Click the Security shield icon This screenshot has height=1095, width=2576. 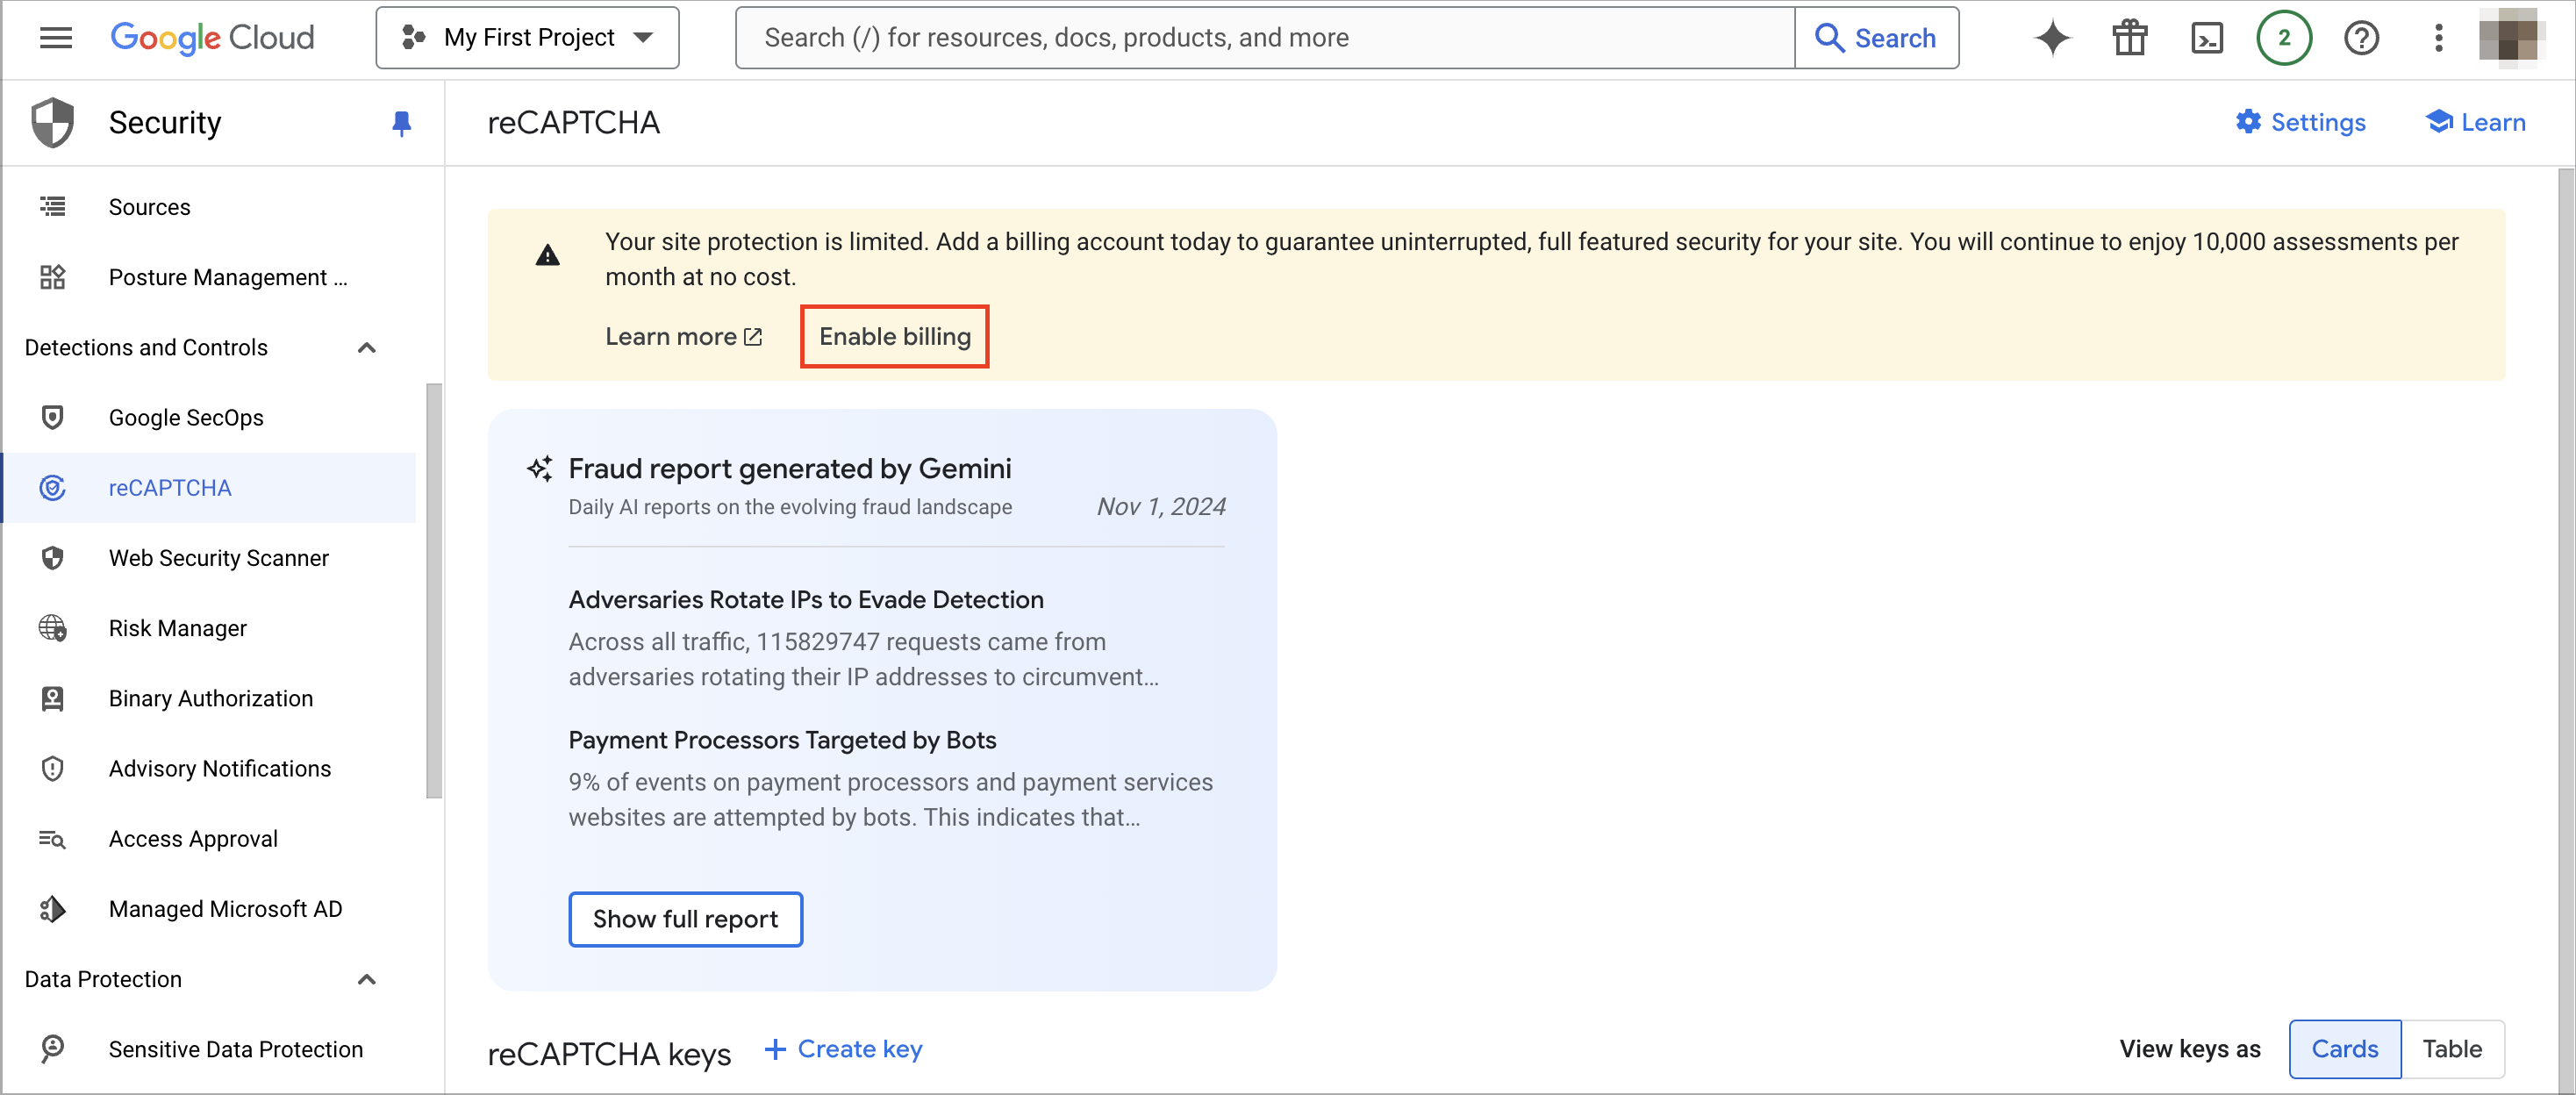pyautogui.click(x=53, y=123)
